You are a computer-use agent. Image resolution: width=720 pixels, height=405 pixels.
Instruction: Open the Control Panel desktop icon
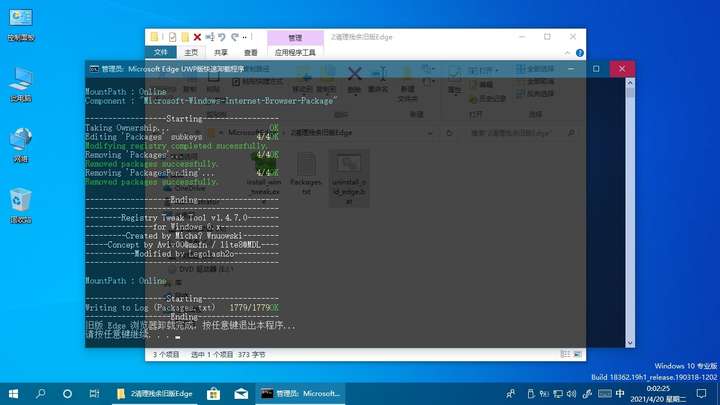pos(21,25)
